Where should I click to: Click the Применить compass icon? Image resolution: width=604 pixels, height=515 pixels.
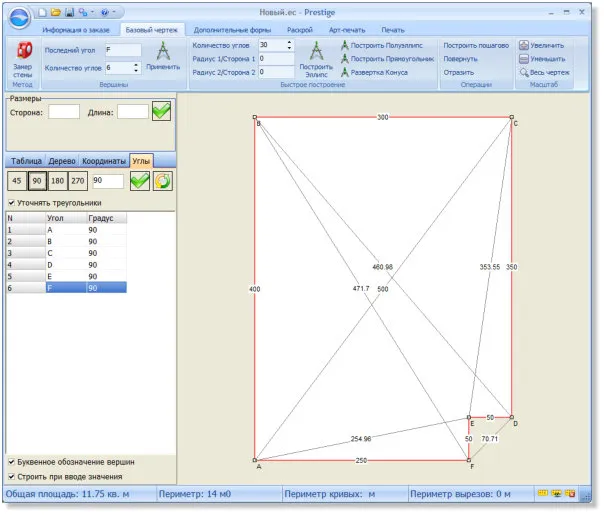point(163,51)
